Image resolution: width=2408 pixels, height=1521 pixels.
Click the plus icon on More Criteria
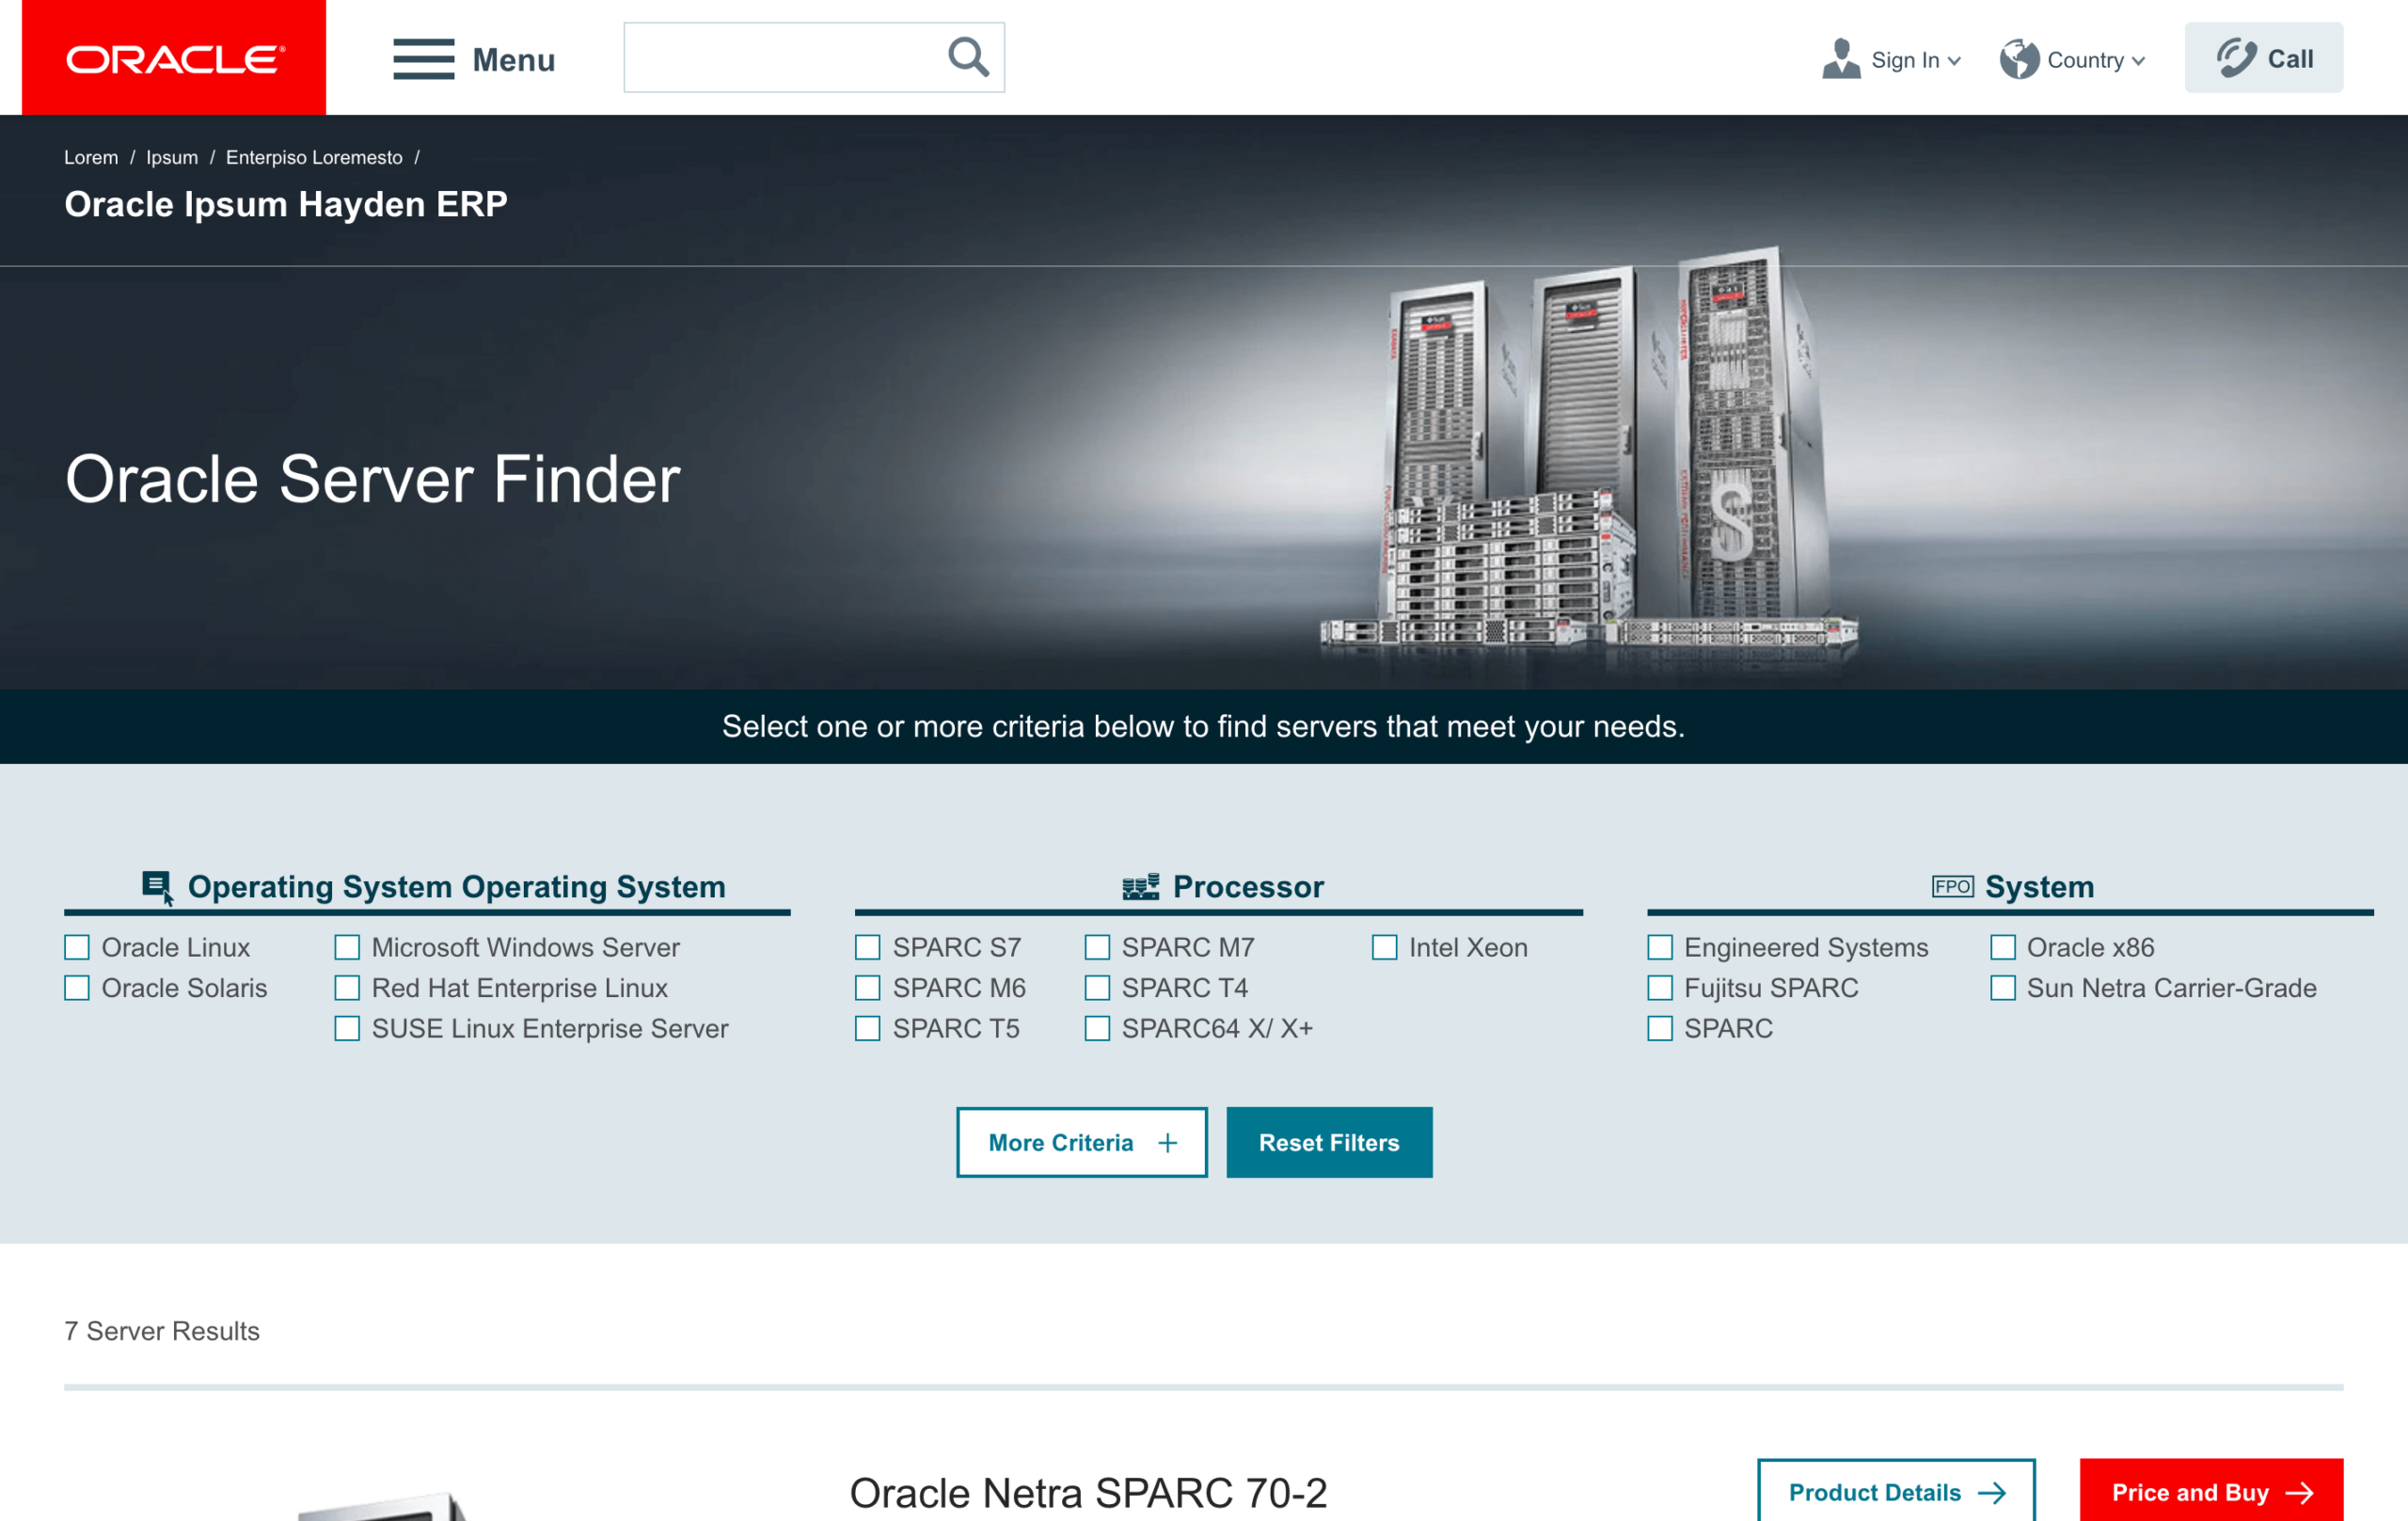tap(1167, 1142)
